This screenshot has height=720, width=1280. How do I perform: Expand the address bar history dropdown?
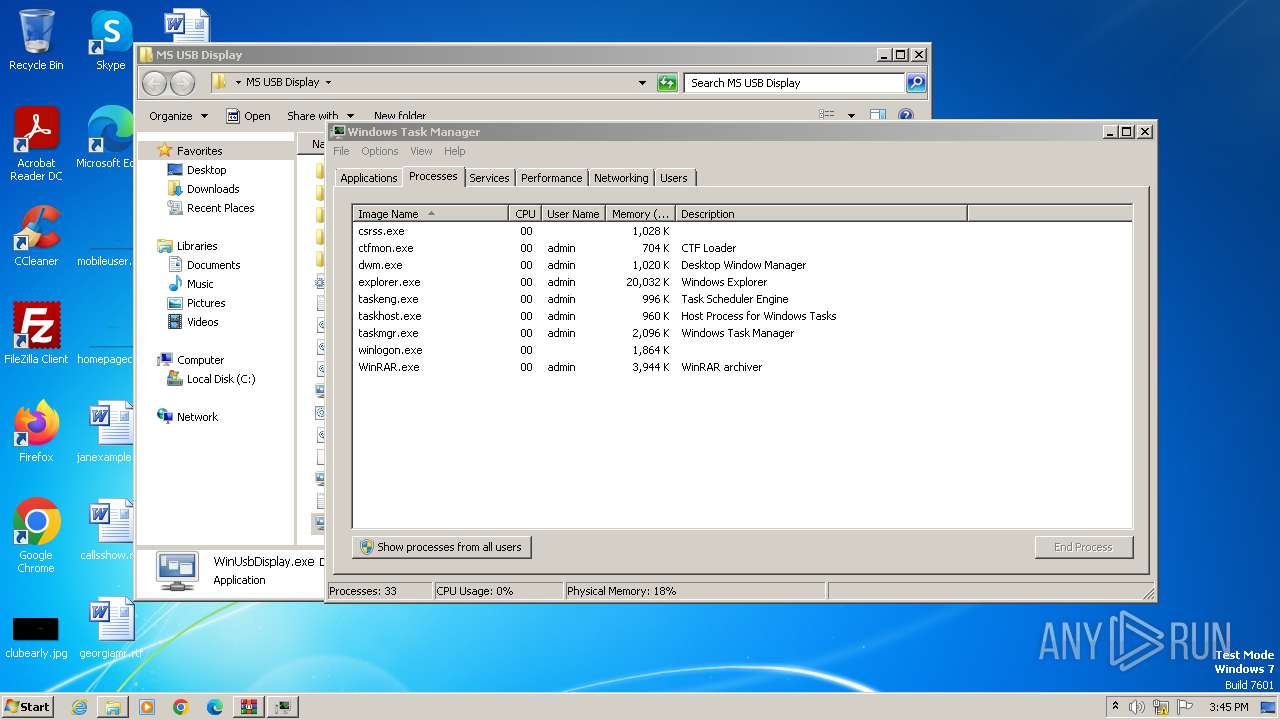pyautogui.click(x=642, y=83)
